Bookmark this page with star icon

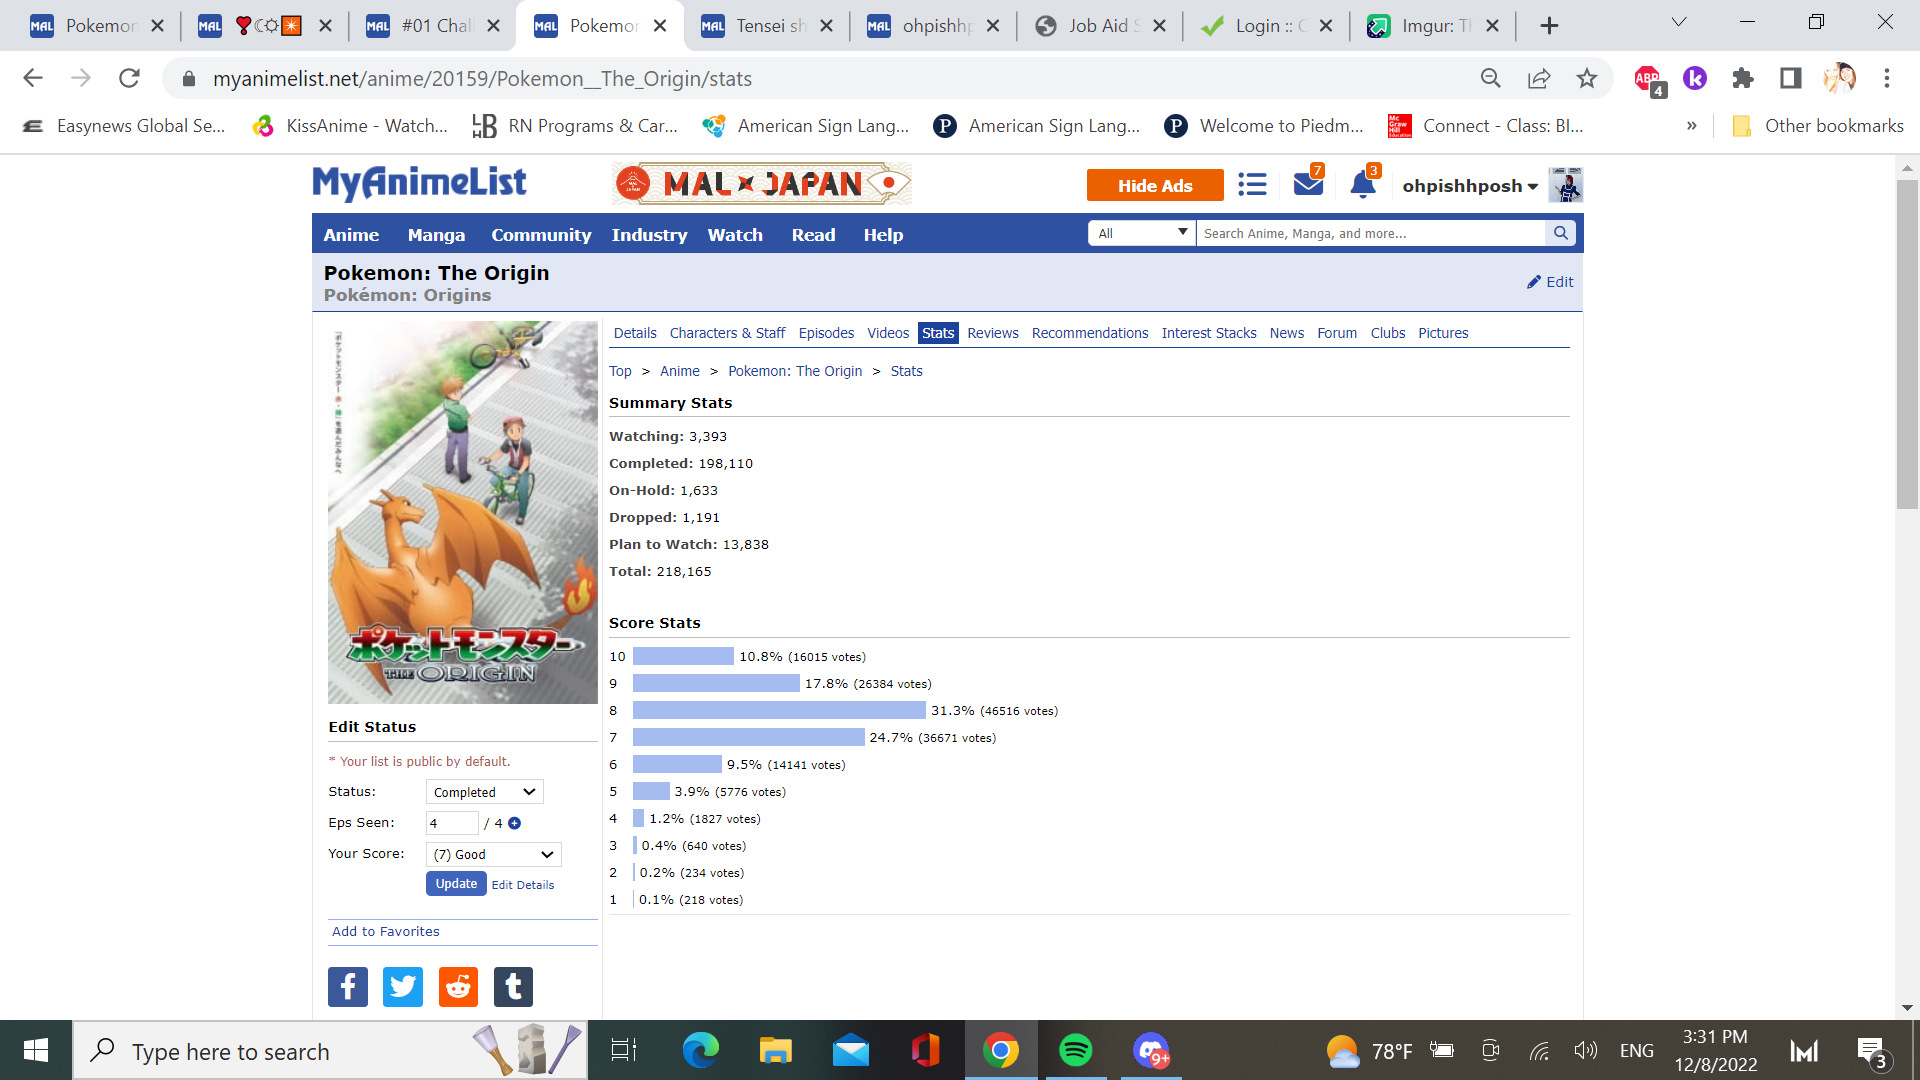point(1586,78)
